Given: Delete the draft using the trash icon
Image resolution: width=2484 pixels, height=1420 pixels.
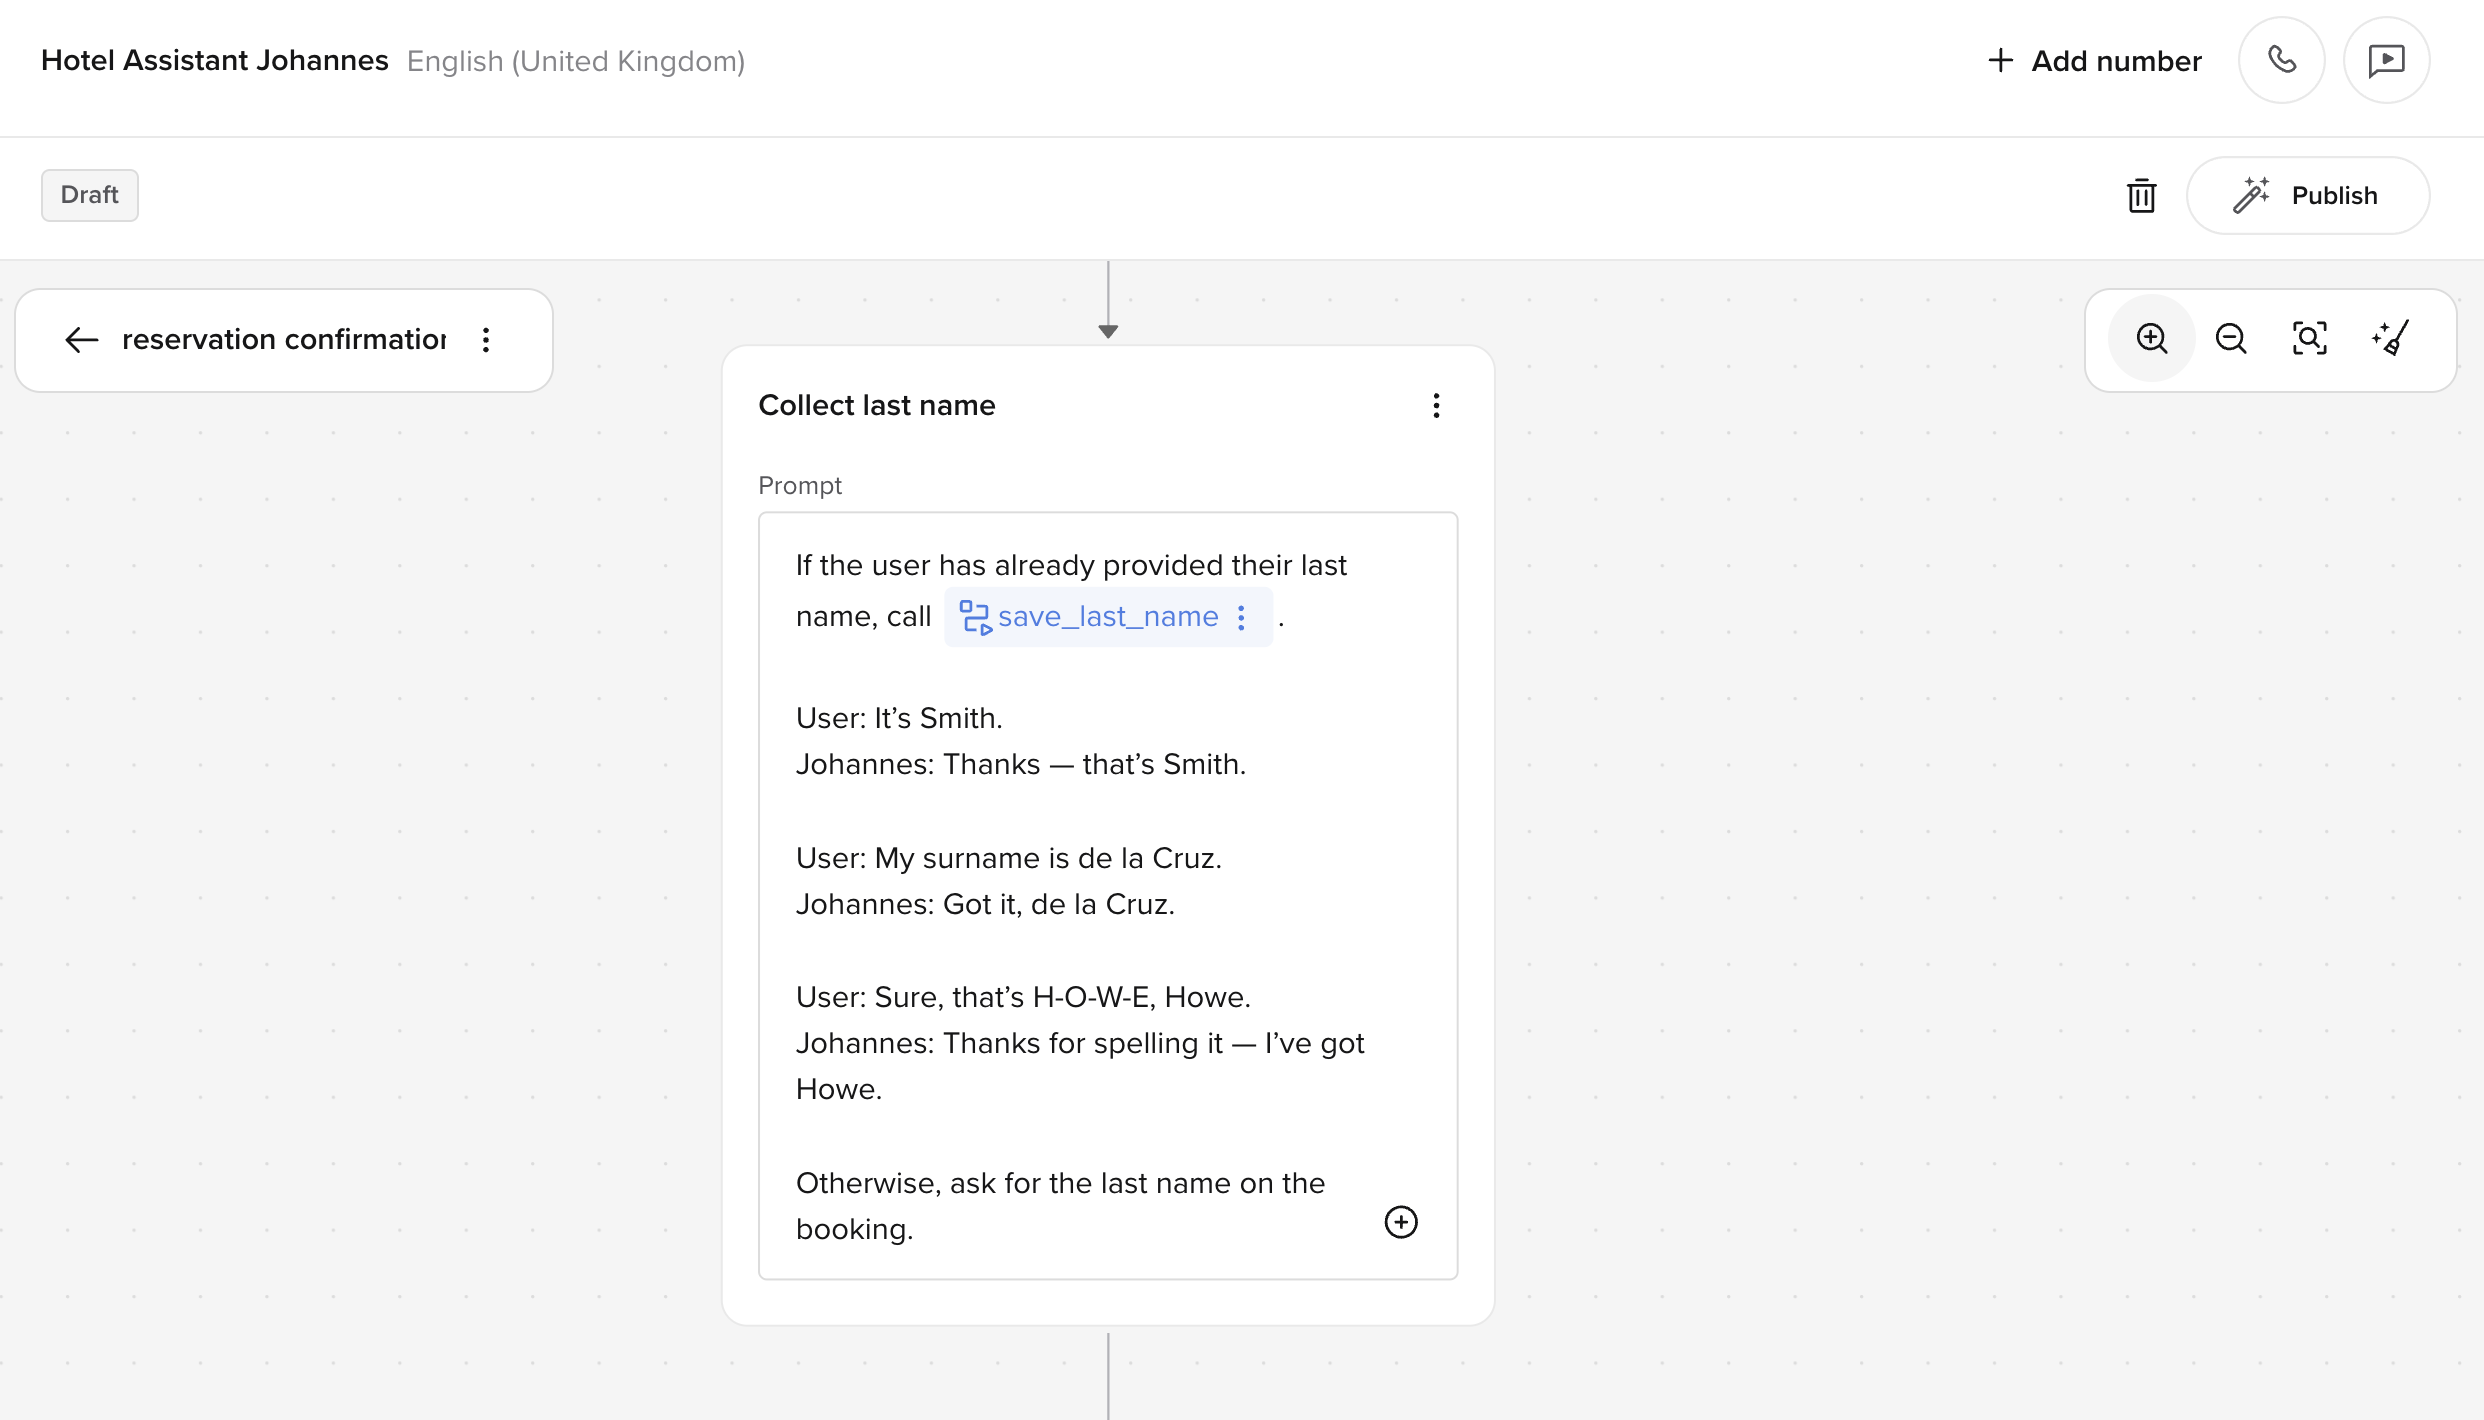Looking at the screenshot, I should pos(2141,195).
